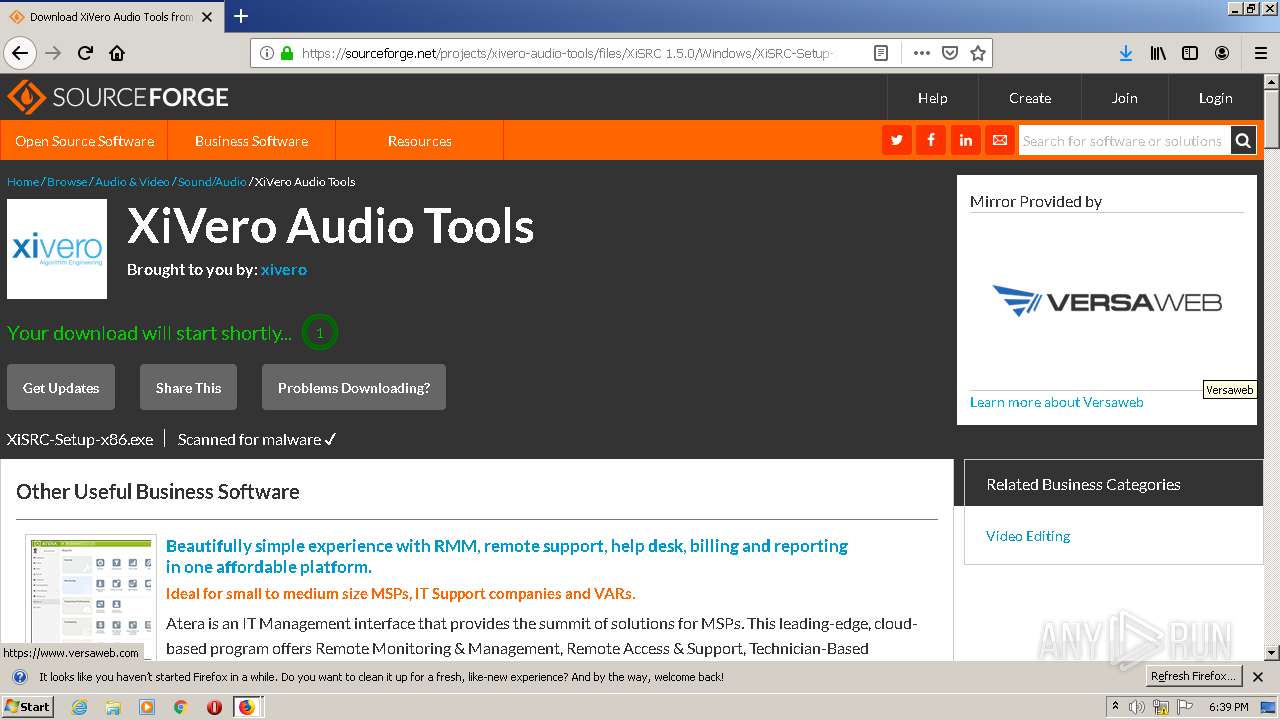Reload the current page
The image size is (1280, 720).
click(x=85, y=53)
